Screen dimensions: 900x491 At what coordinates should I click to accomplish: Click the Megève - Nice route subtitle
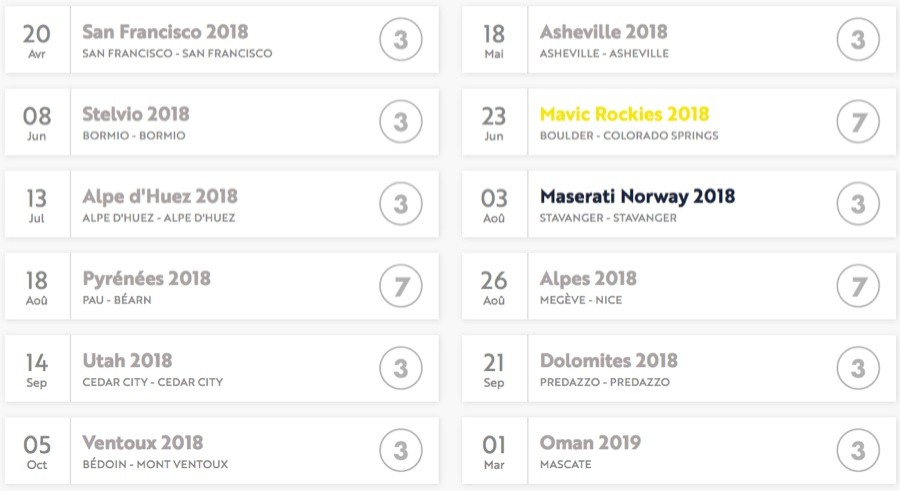(x=581, y=300)
